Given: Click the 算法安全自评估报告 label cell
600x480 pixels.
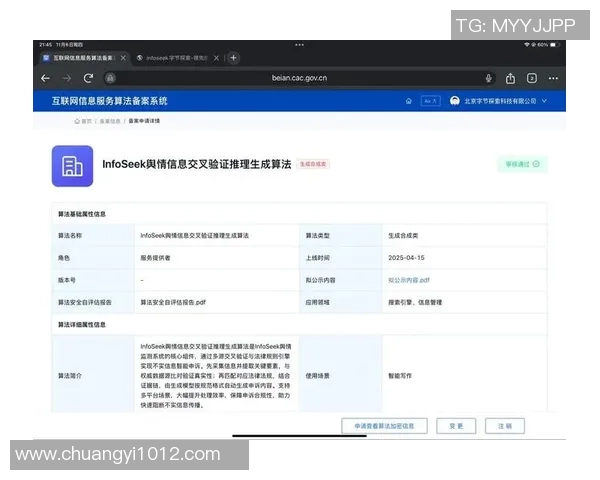Looking at the screenshot, I should click(x=93, y=302).
